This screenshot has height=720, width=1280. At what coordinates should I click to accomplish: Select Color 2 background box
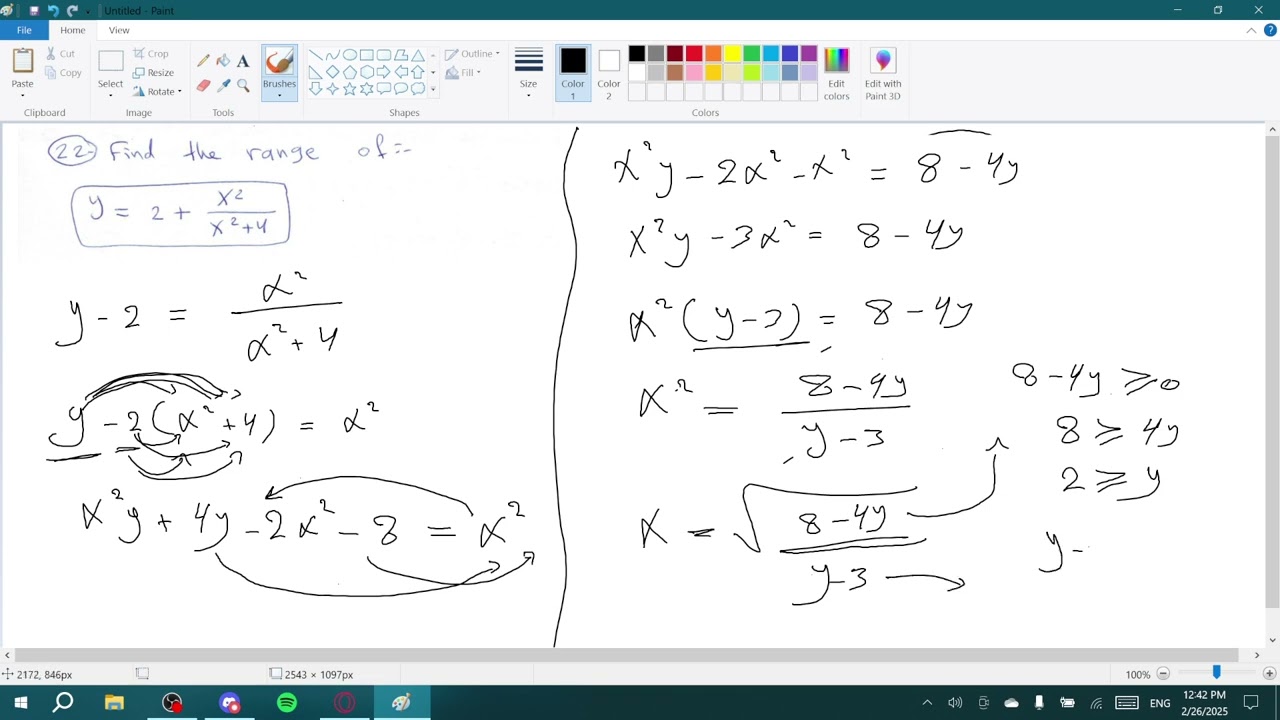pyautogui.click(x=609, y=73)
